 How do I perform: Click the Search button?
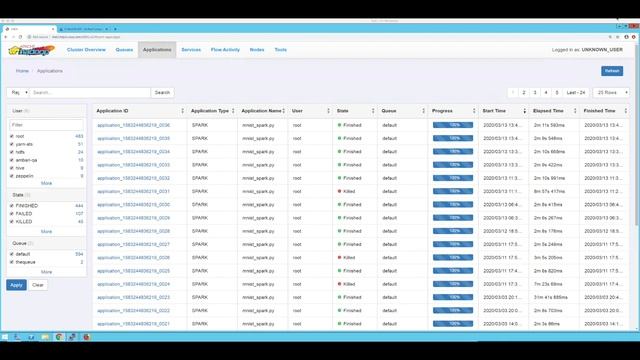click(x=162, y=93)
